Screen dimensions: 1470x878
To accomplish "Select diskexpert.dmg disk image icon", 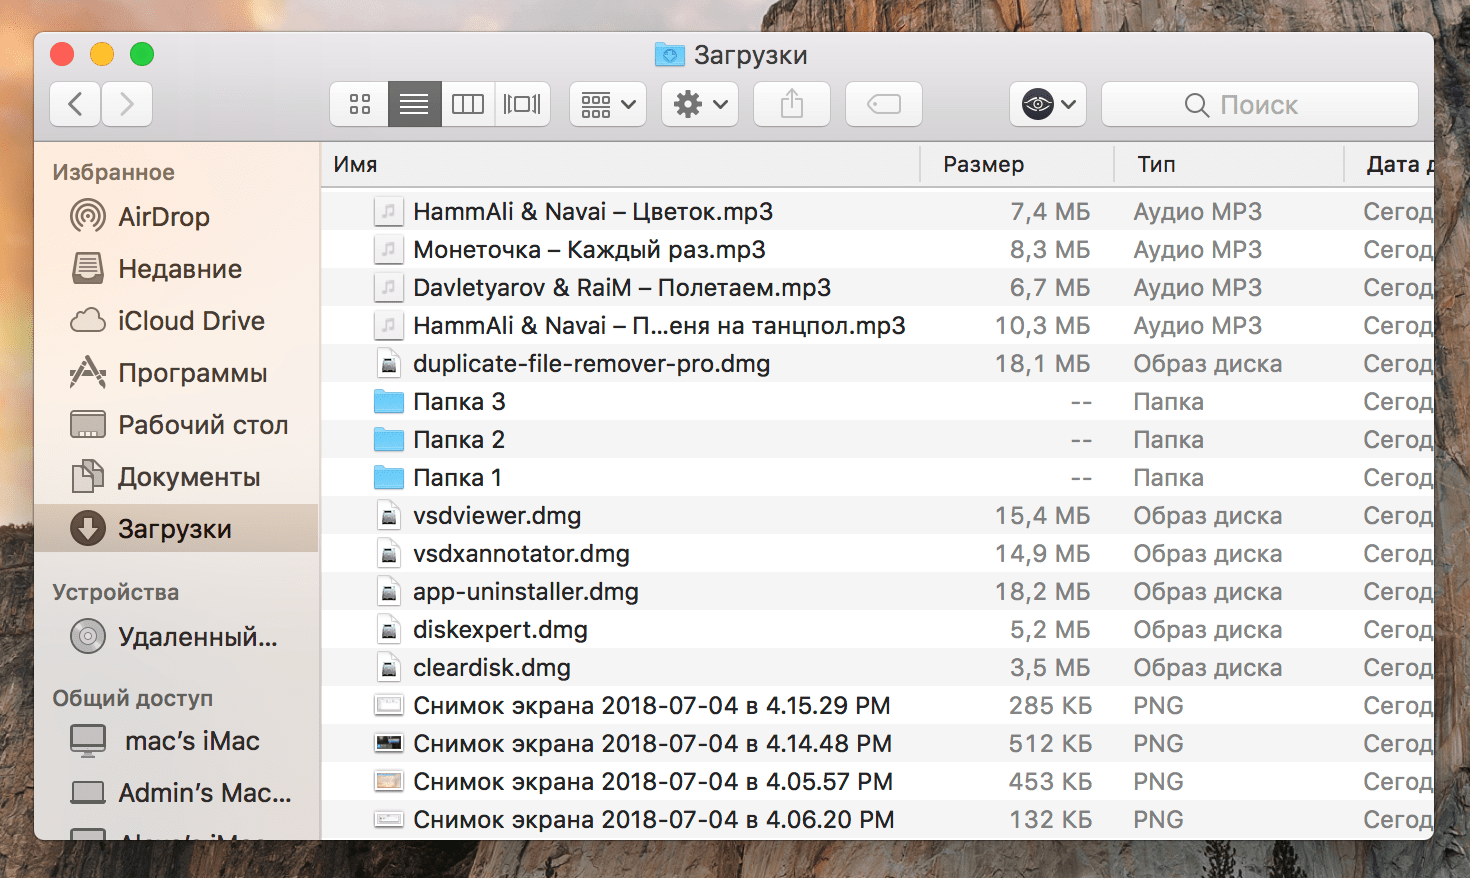I will pyautogui.click(x=388, y=629).
